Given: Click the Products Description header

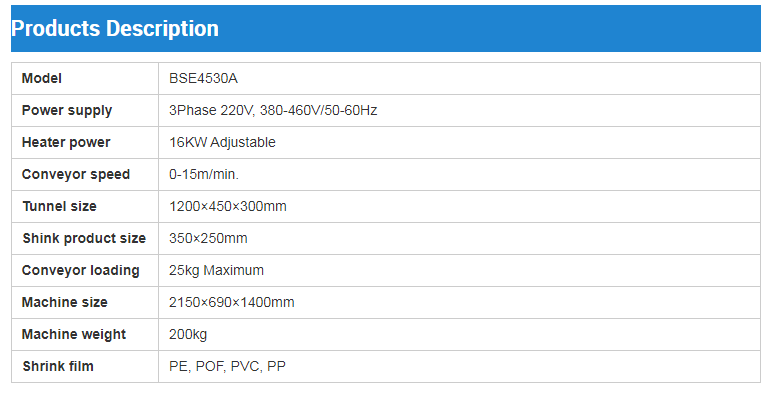Looking at the screenshot, I should [x=115, y=29].
